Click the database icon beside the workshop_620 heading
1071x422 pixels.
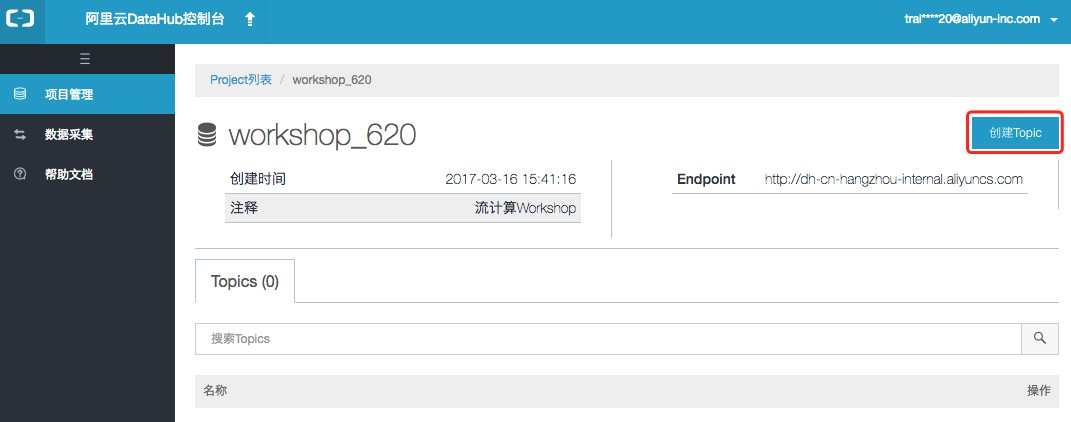click(x=207, y=135)
